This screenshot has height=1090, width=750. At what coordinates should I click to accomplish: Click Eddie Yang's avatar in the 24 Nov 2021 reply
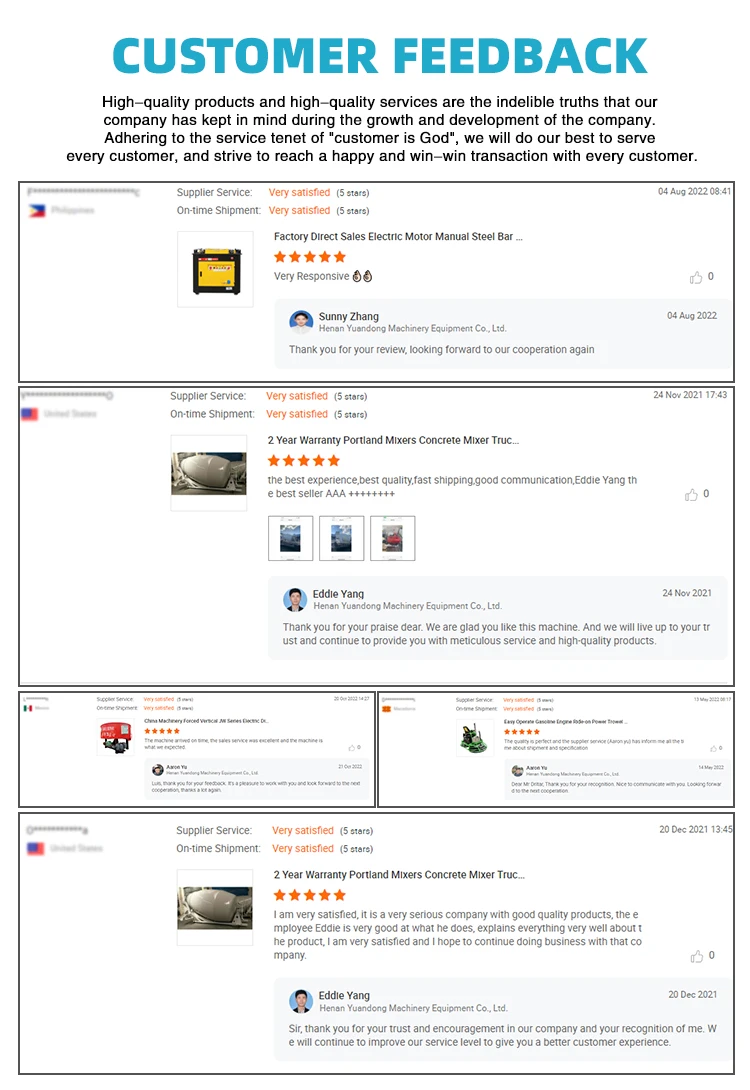point(295,599)
